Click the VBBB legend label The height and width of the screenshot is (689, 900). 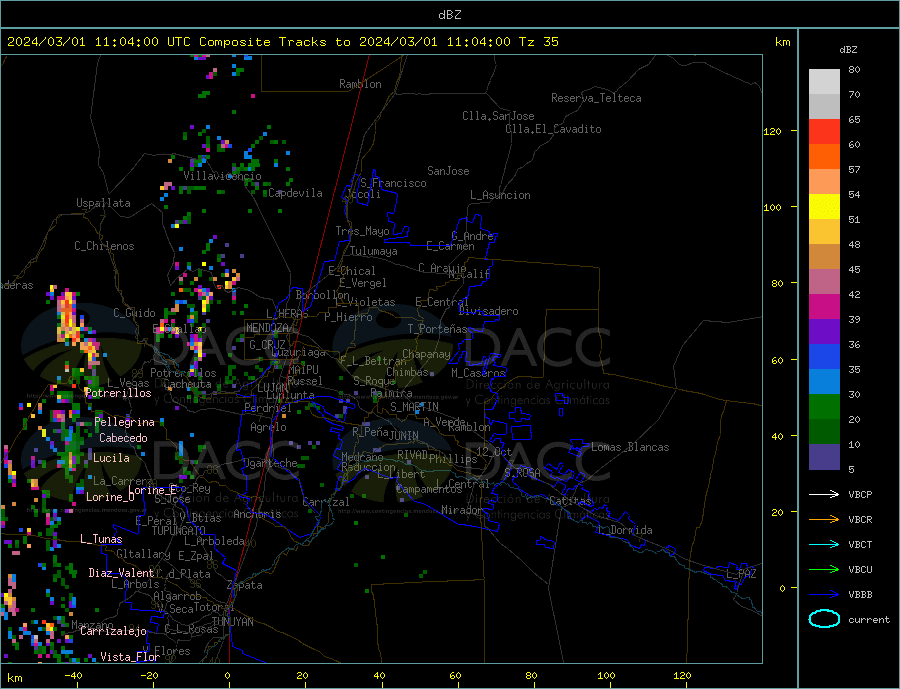(860, 595)
